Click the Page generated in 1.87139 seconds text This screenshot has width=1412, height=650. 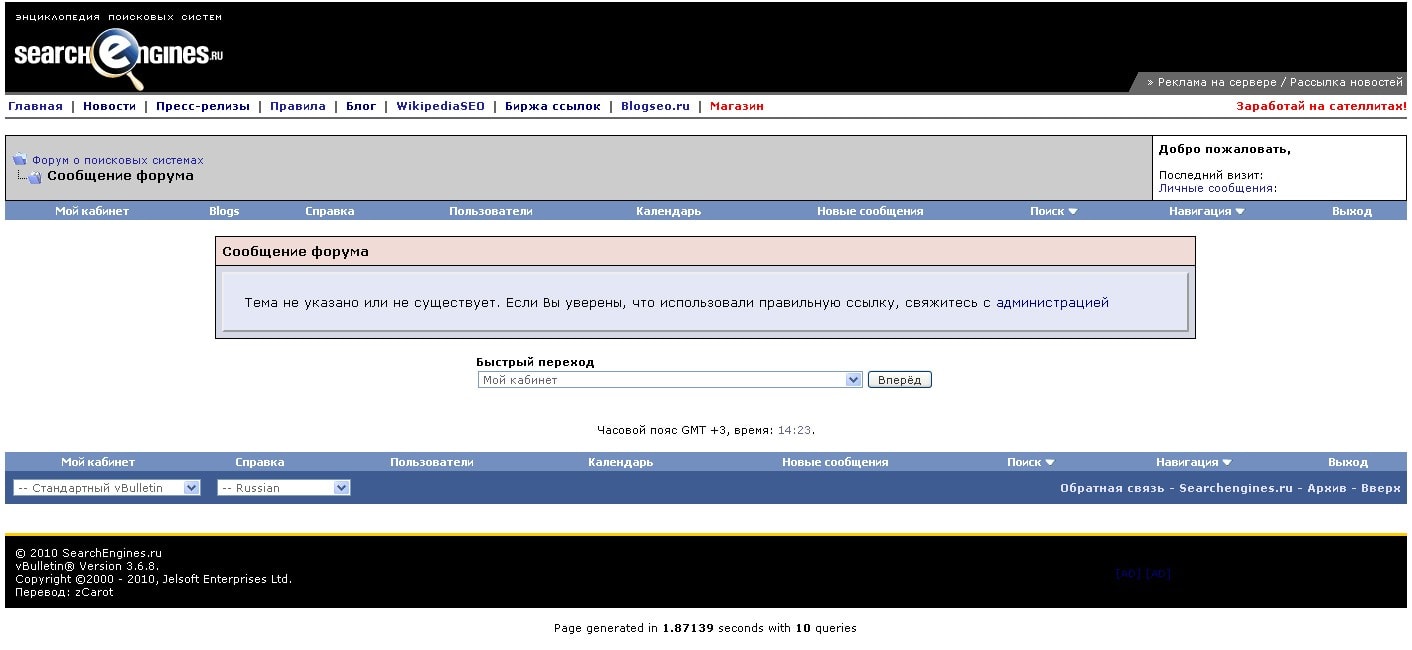pyautogui.click(x=705, y=628)
